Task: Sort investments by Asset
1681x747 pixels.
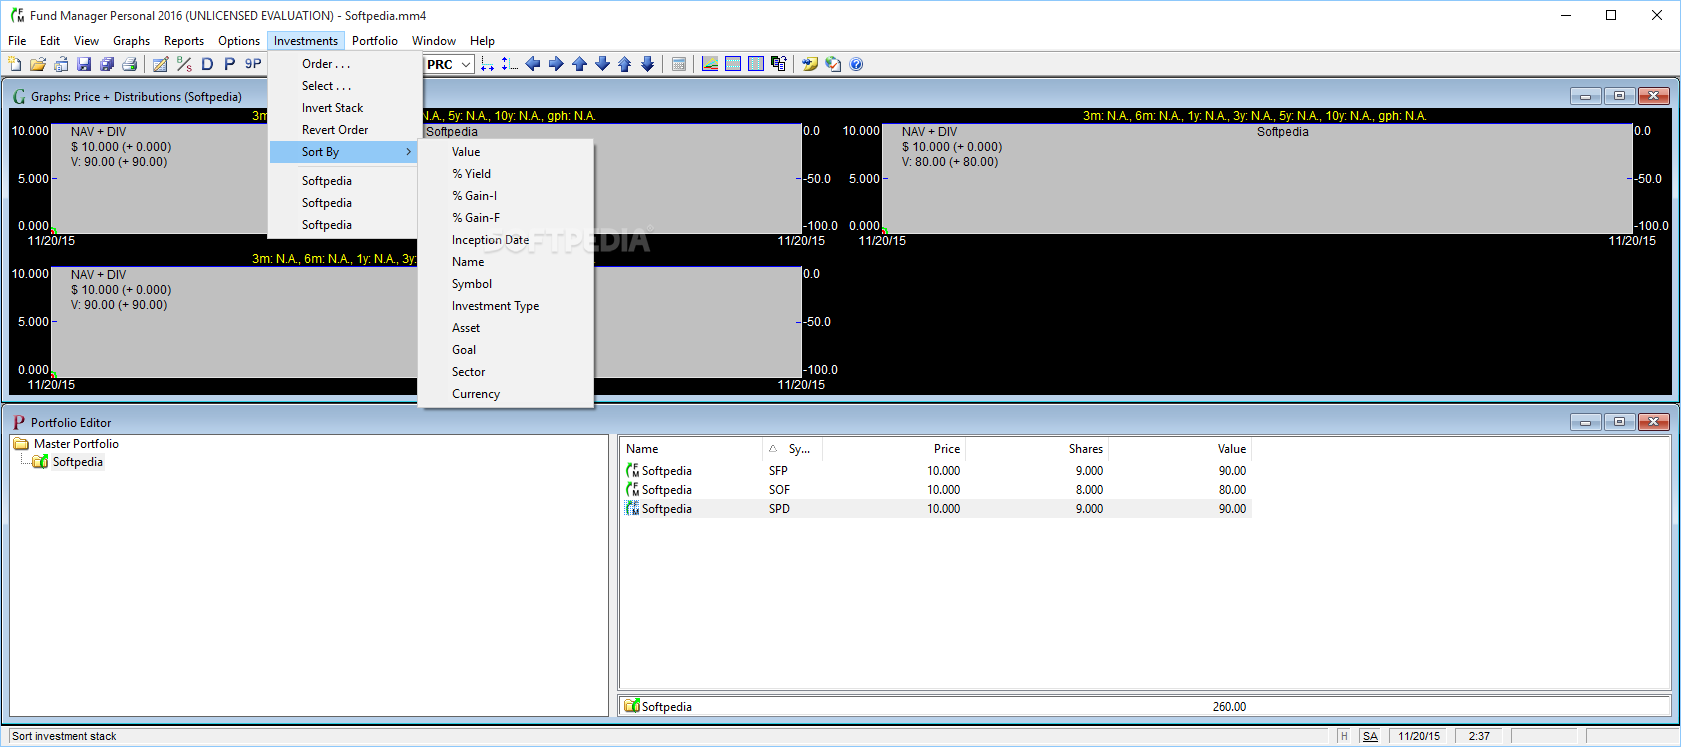Action: [x=506, y=328]
